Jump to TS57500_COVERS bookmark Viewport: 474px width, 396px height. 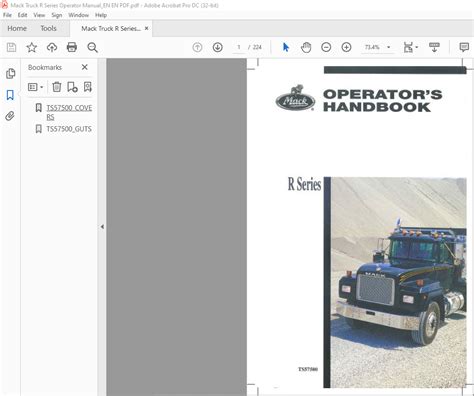coord(69,112)
